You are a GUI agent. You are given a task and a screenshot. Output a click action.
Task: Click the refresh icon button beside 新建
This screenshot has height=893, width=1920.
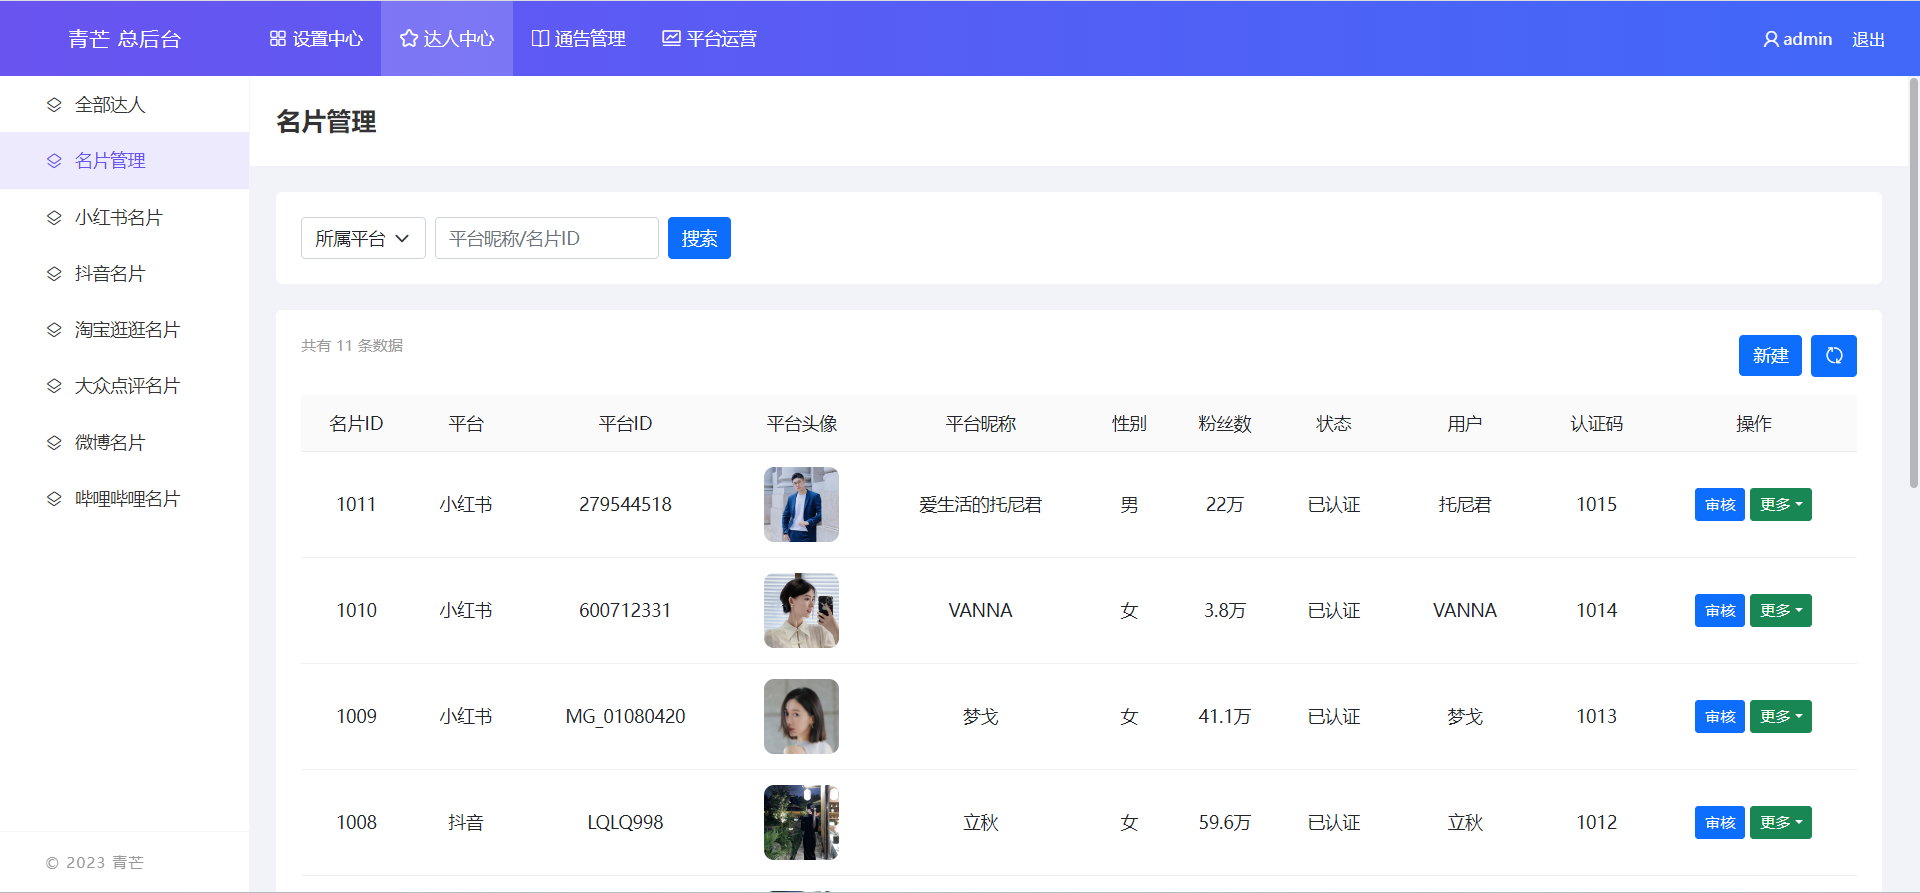coord(1833,356)
